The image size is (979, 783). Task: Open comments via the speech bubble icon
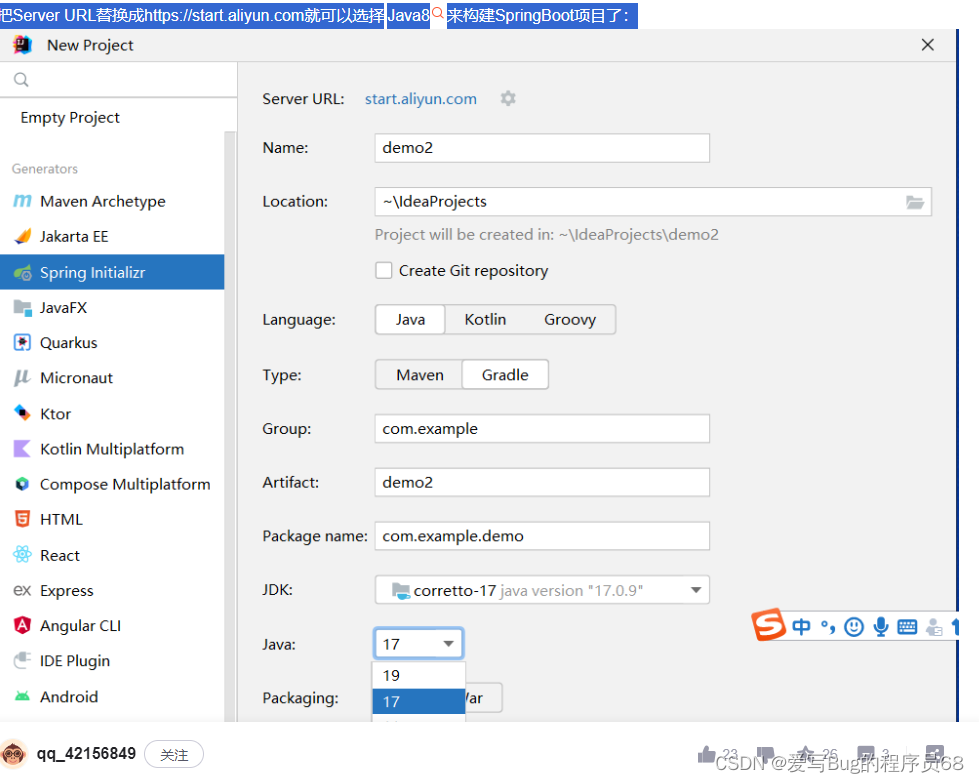868,752
